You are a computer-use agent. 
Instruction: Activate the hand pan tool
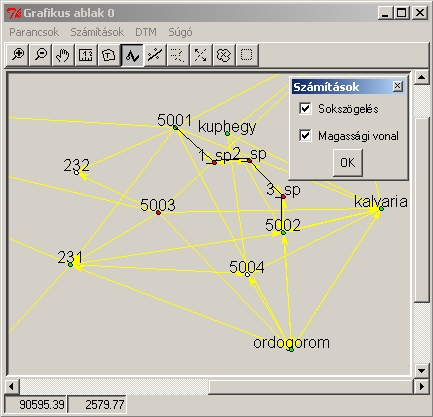[x=63, y=55]
